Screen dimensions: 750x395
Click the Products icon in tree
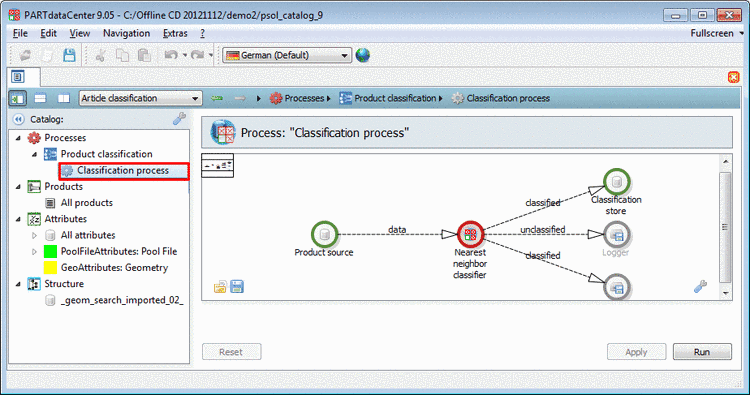[x=34, y=187]
